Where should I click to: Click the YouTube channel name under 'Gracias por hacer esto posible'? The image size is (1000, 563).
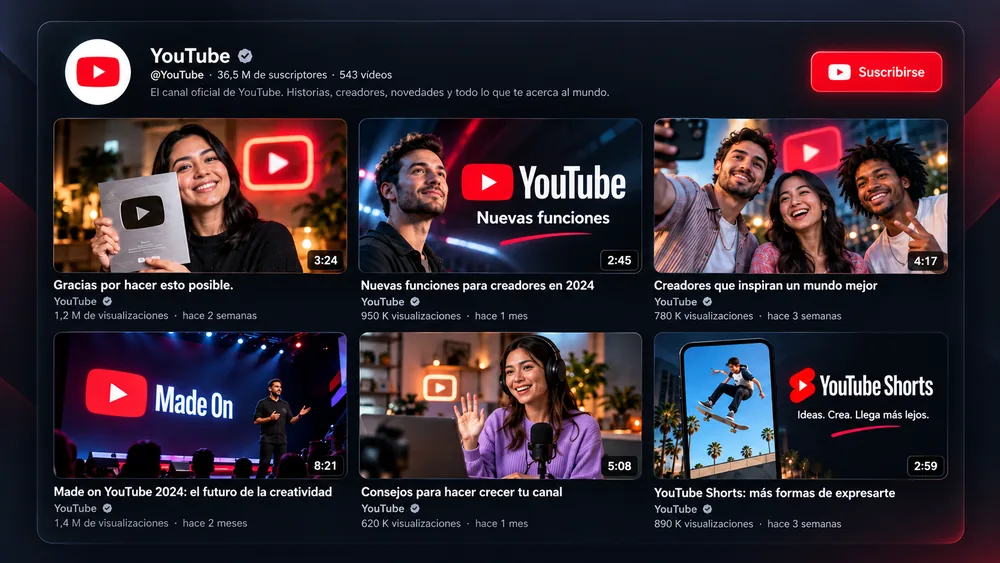[x=75, y=302]
